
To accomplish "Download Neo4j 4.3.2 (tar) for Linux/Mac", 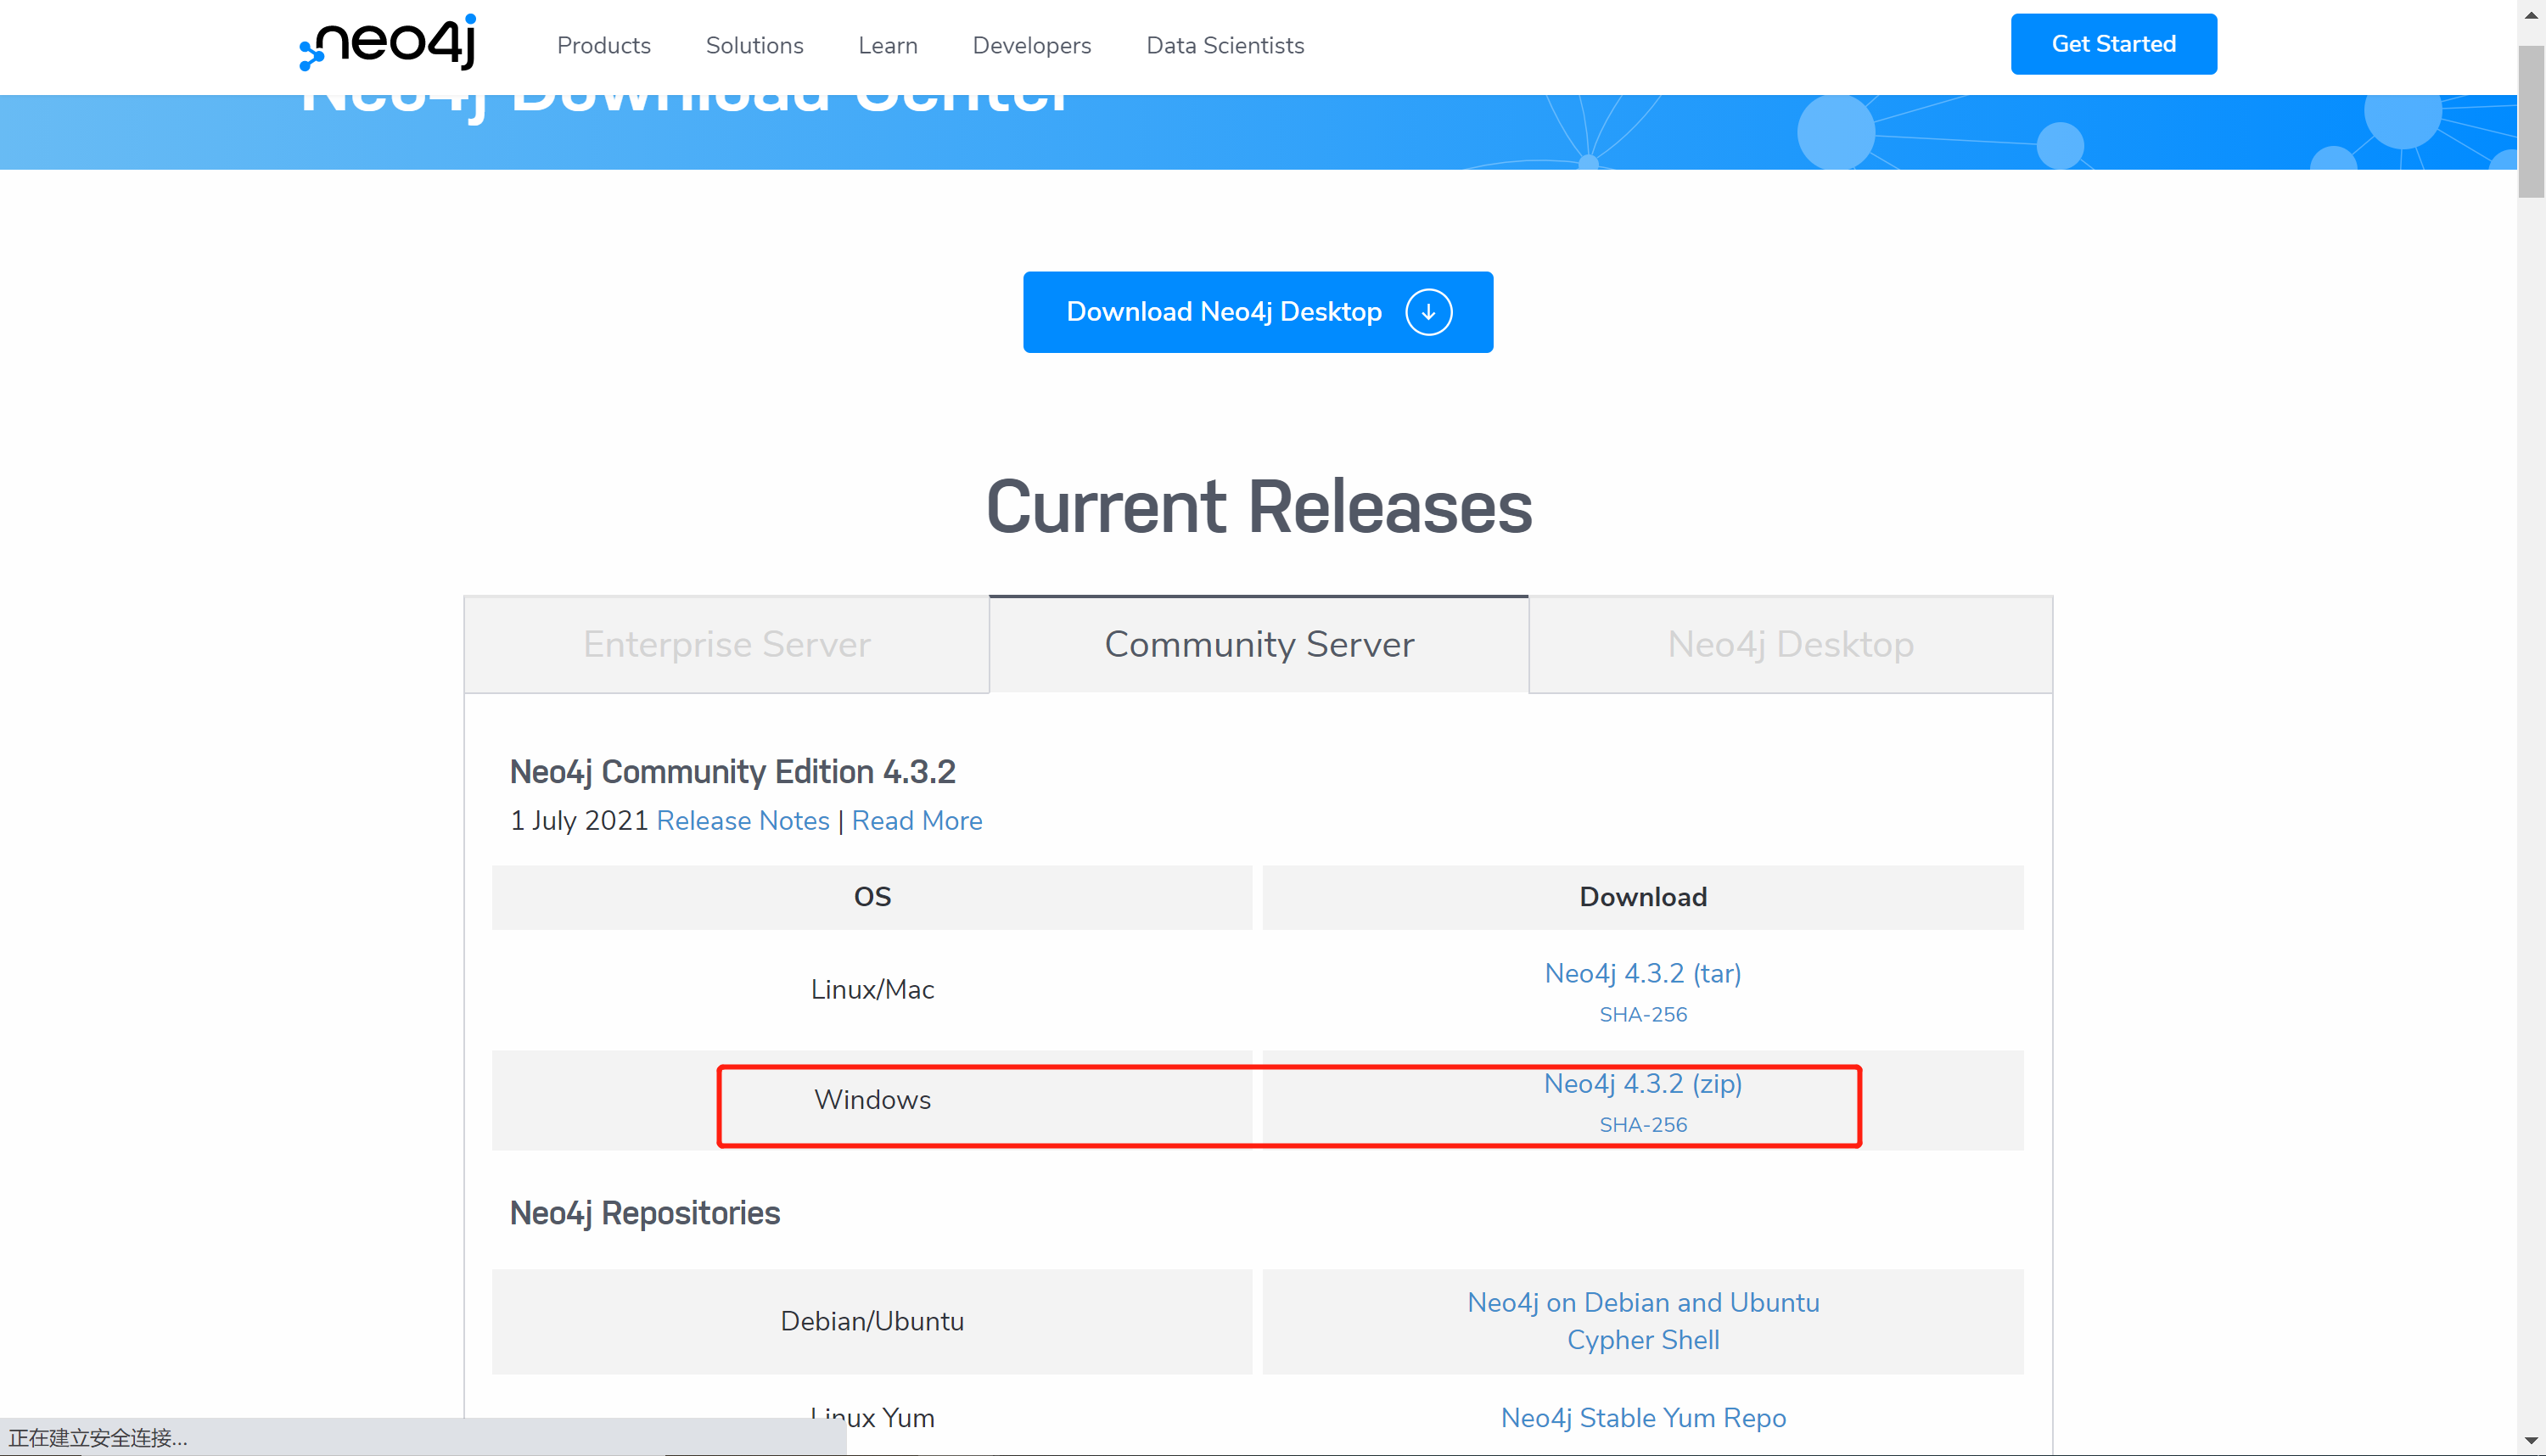I will [x=1642, y=973].
